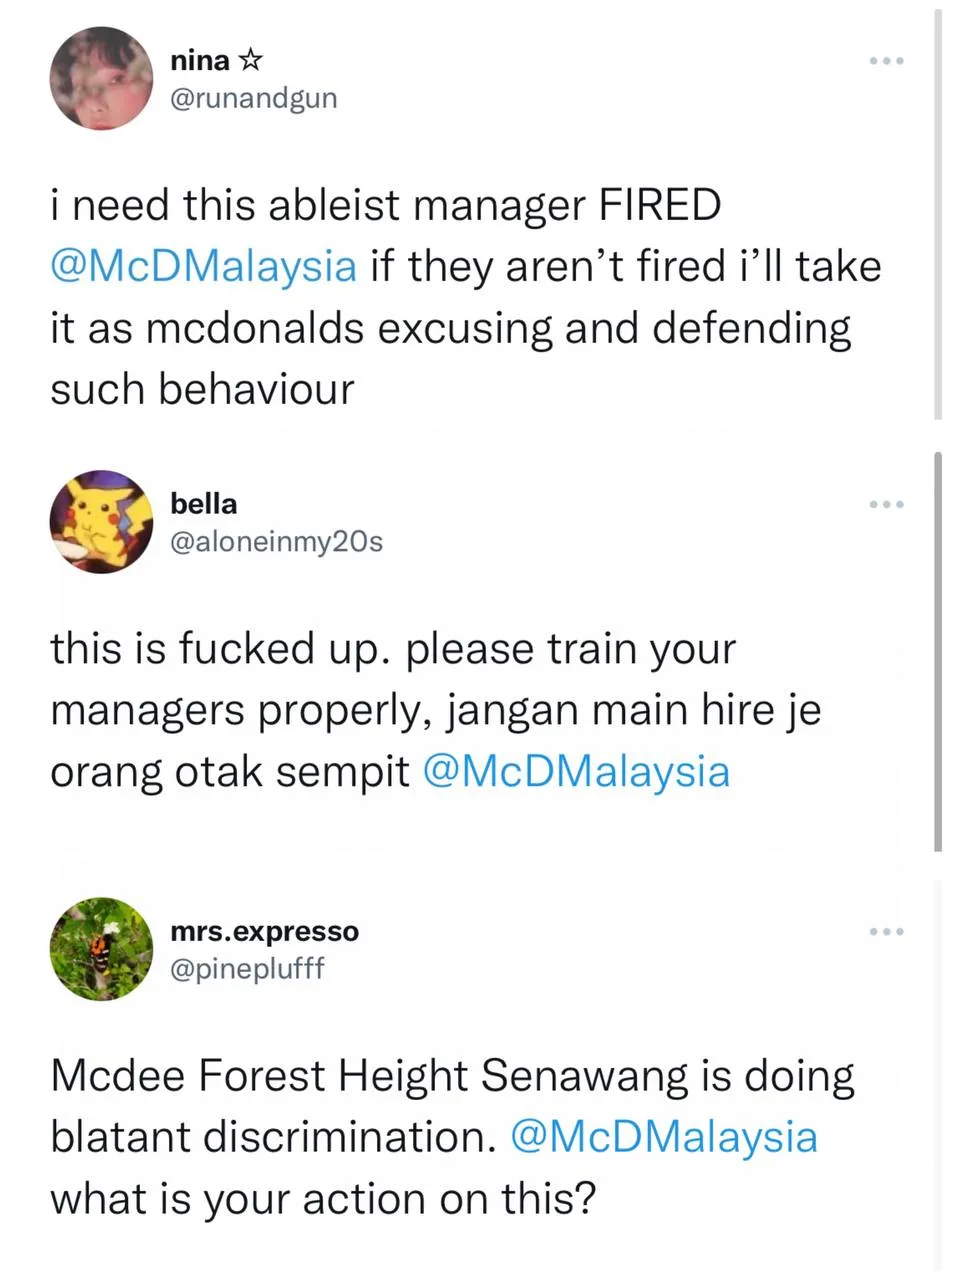Select the display name "bella"
This screenshot has height=1280, width=959.
click(x=204, y=503)
